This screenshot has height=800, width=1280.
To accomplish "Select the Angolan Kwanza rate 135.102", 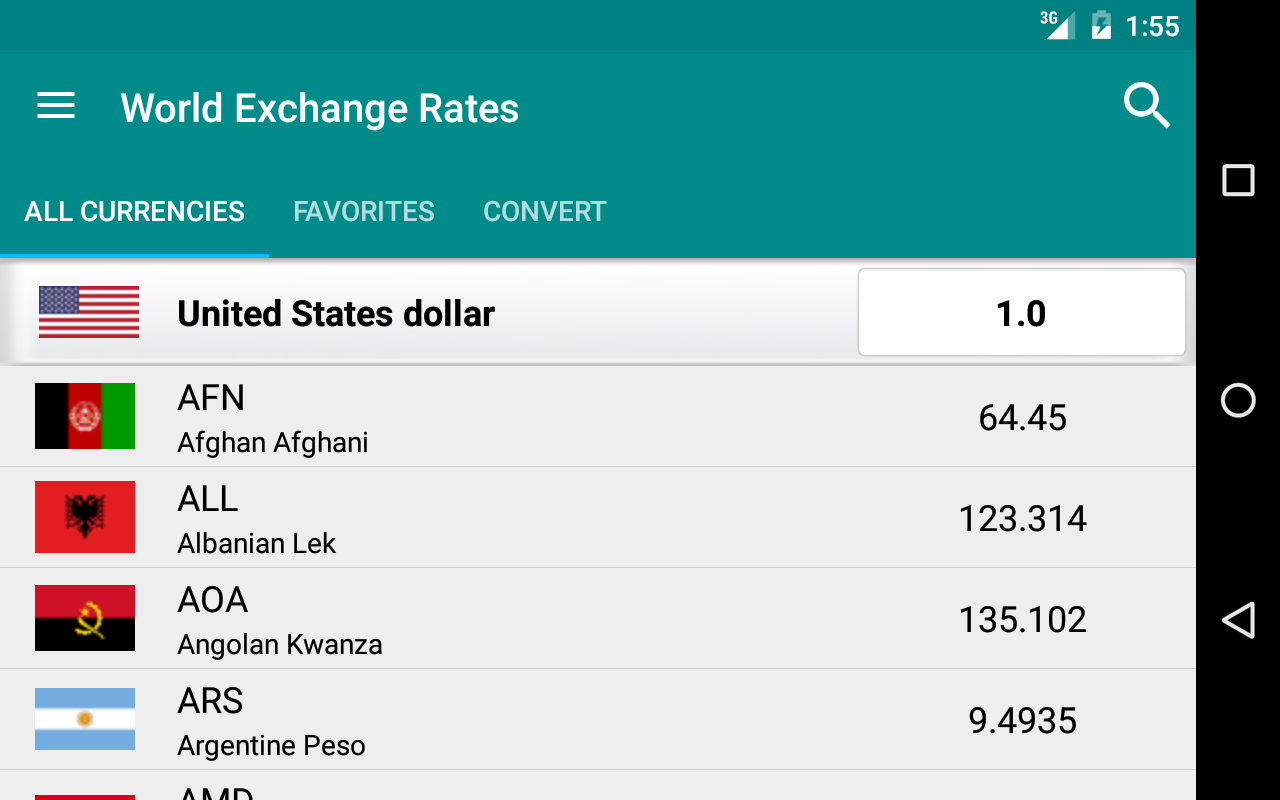I will 1022,620.
